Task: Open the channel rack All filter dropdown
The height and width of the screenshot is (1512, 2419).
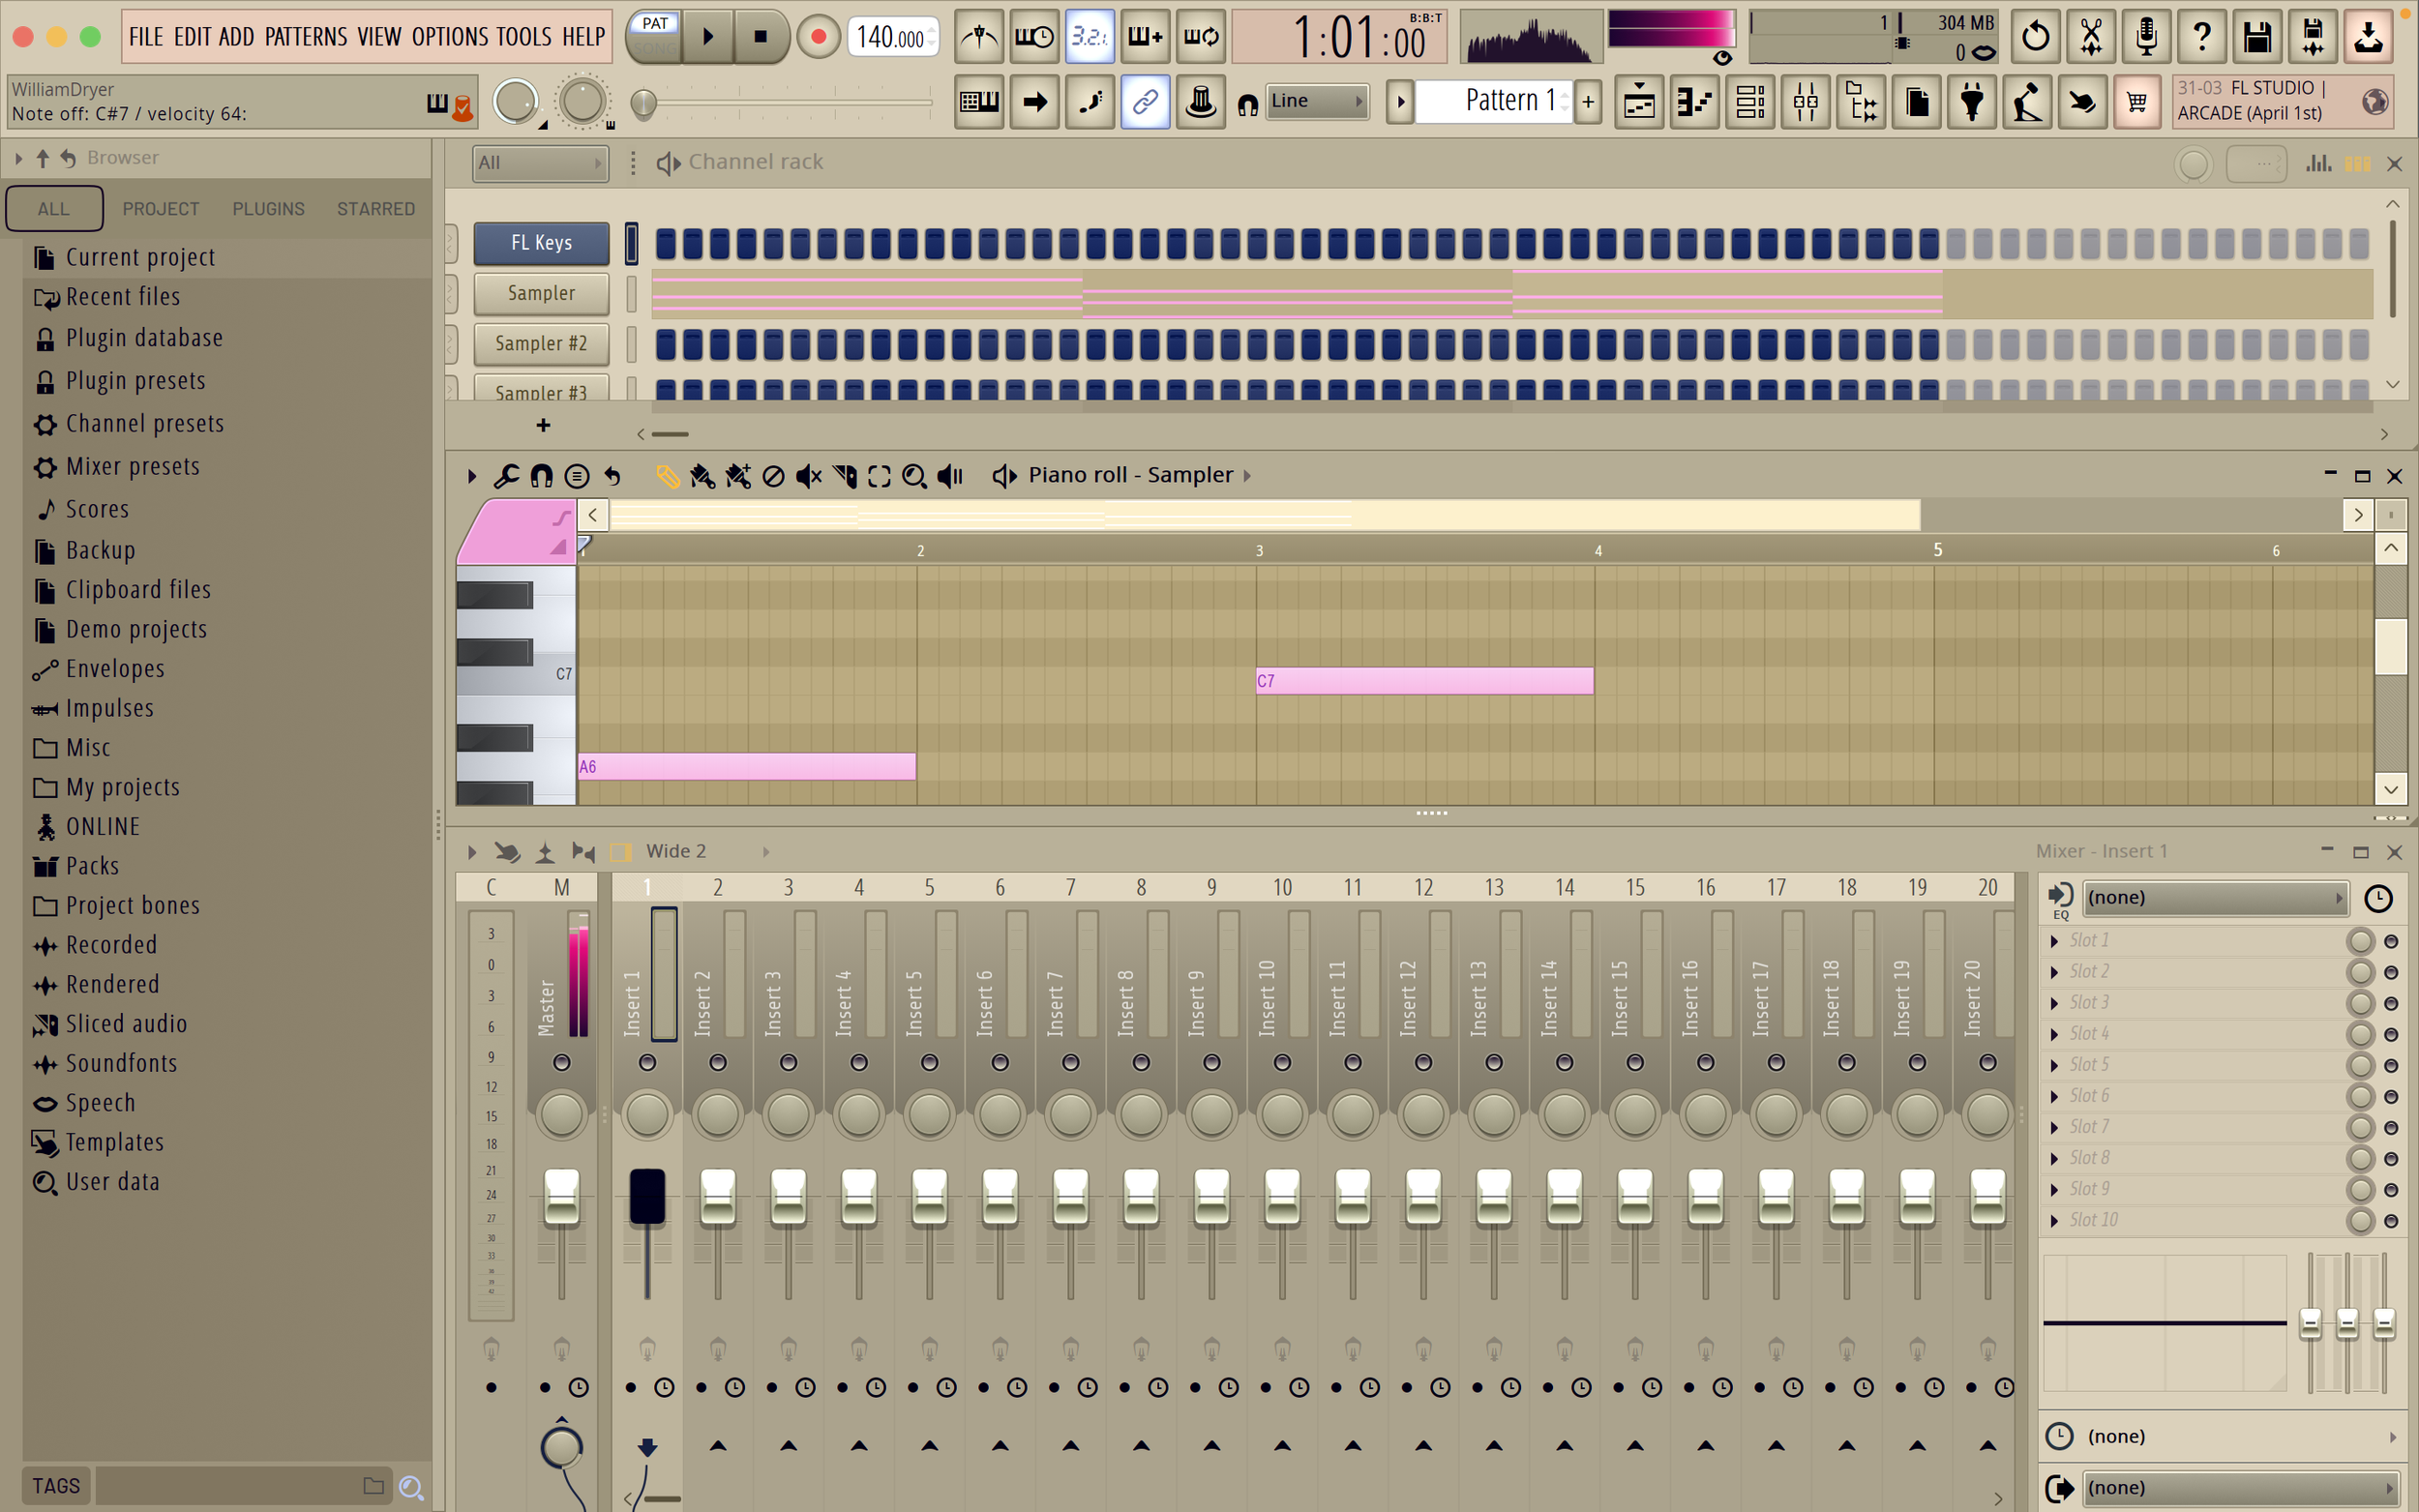Action: [540, 163]
